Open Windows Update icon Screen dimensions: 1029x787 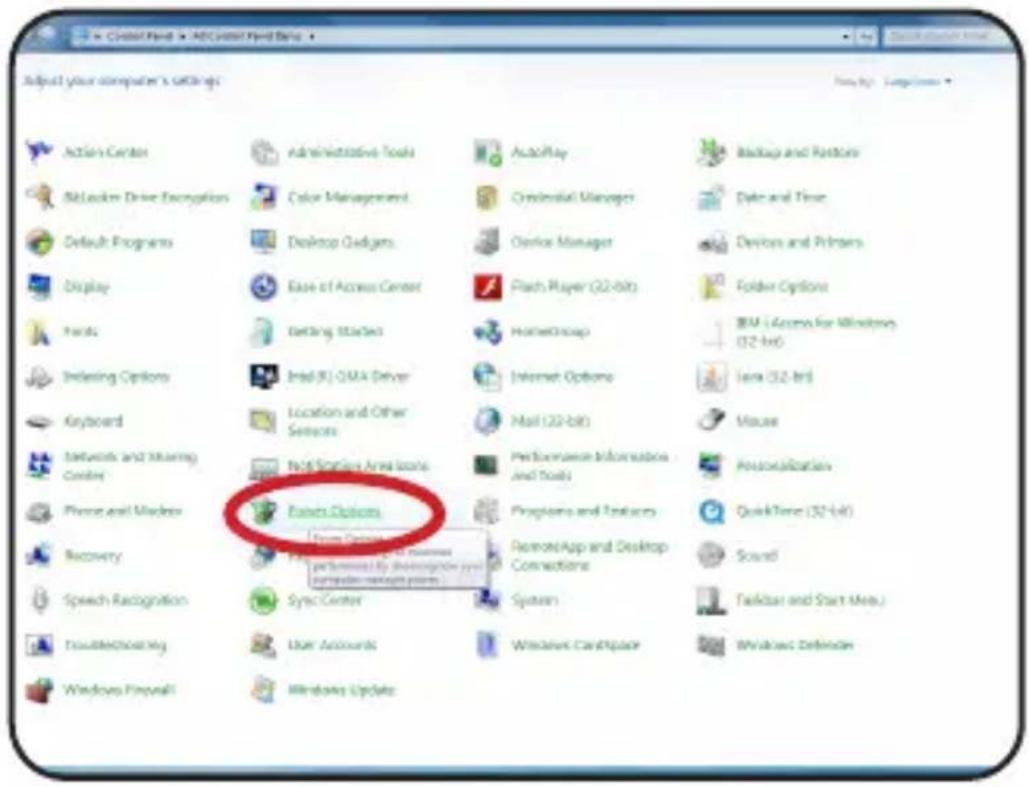click(x=264, y=690)
